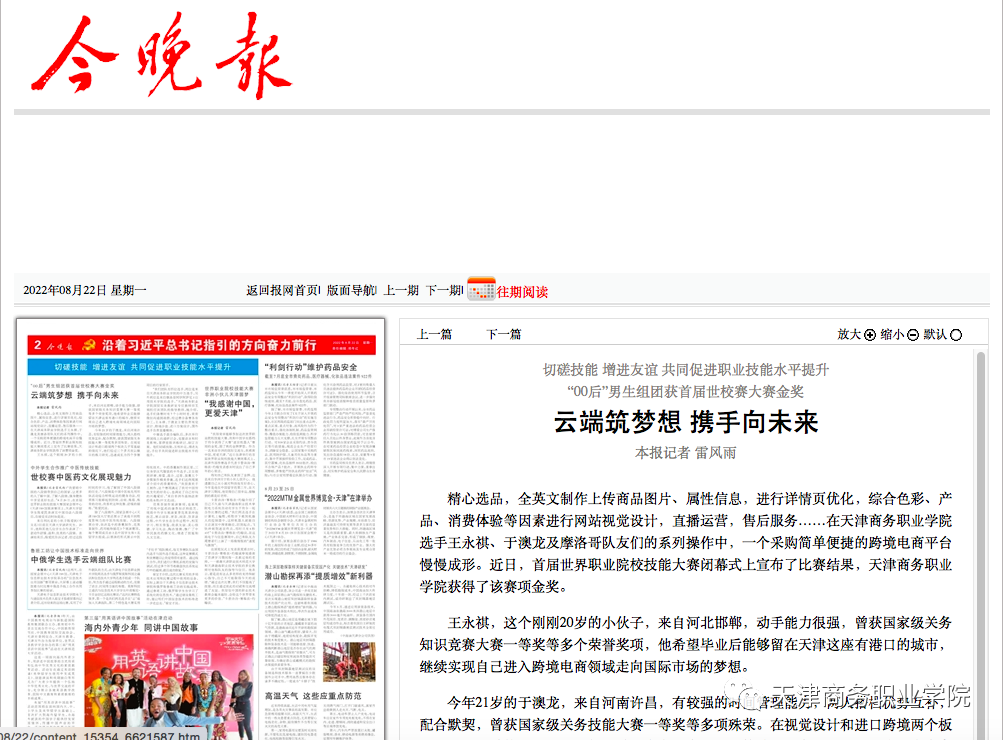Click the zoom-in plus circle icon
1003x740 pixels.
(870, 335)
